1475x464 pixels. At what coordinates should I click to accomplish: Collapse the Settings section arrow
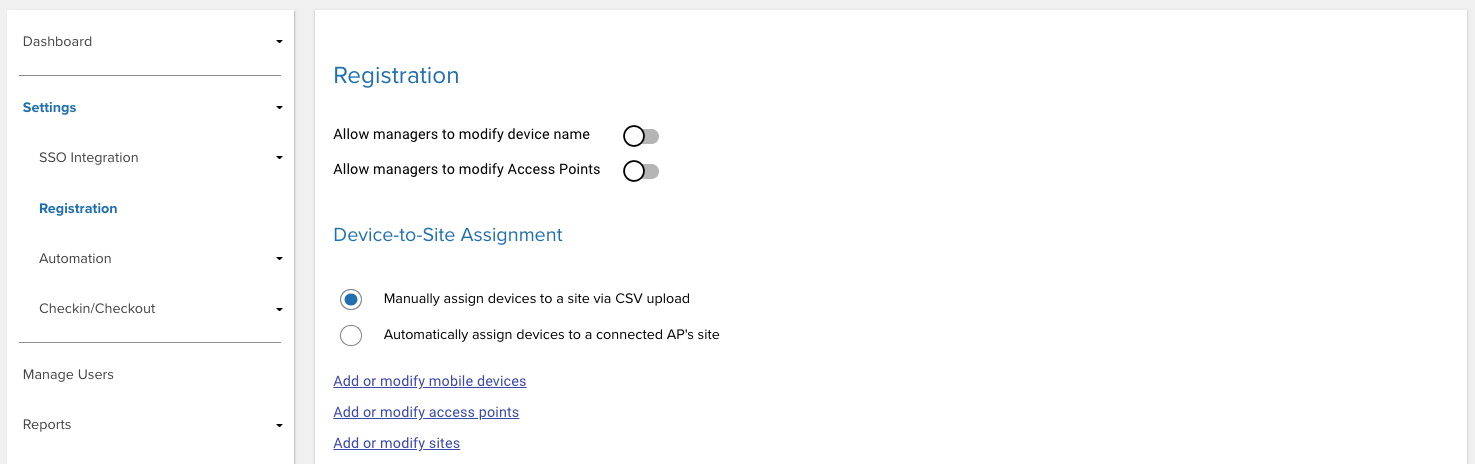(x=280, y=108)
